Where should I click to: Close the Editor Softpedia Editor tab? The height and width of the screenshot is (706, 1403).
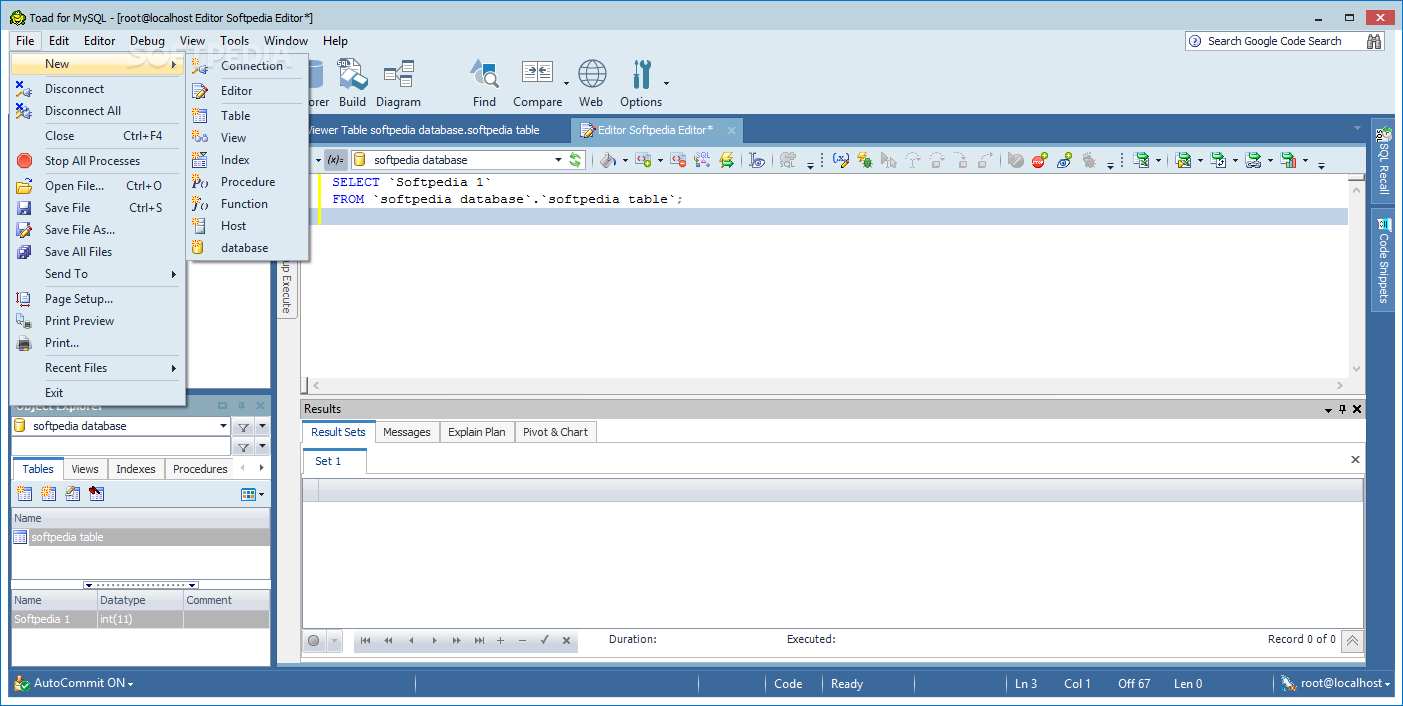coord(731,130)
